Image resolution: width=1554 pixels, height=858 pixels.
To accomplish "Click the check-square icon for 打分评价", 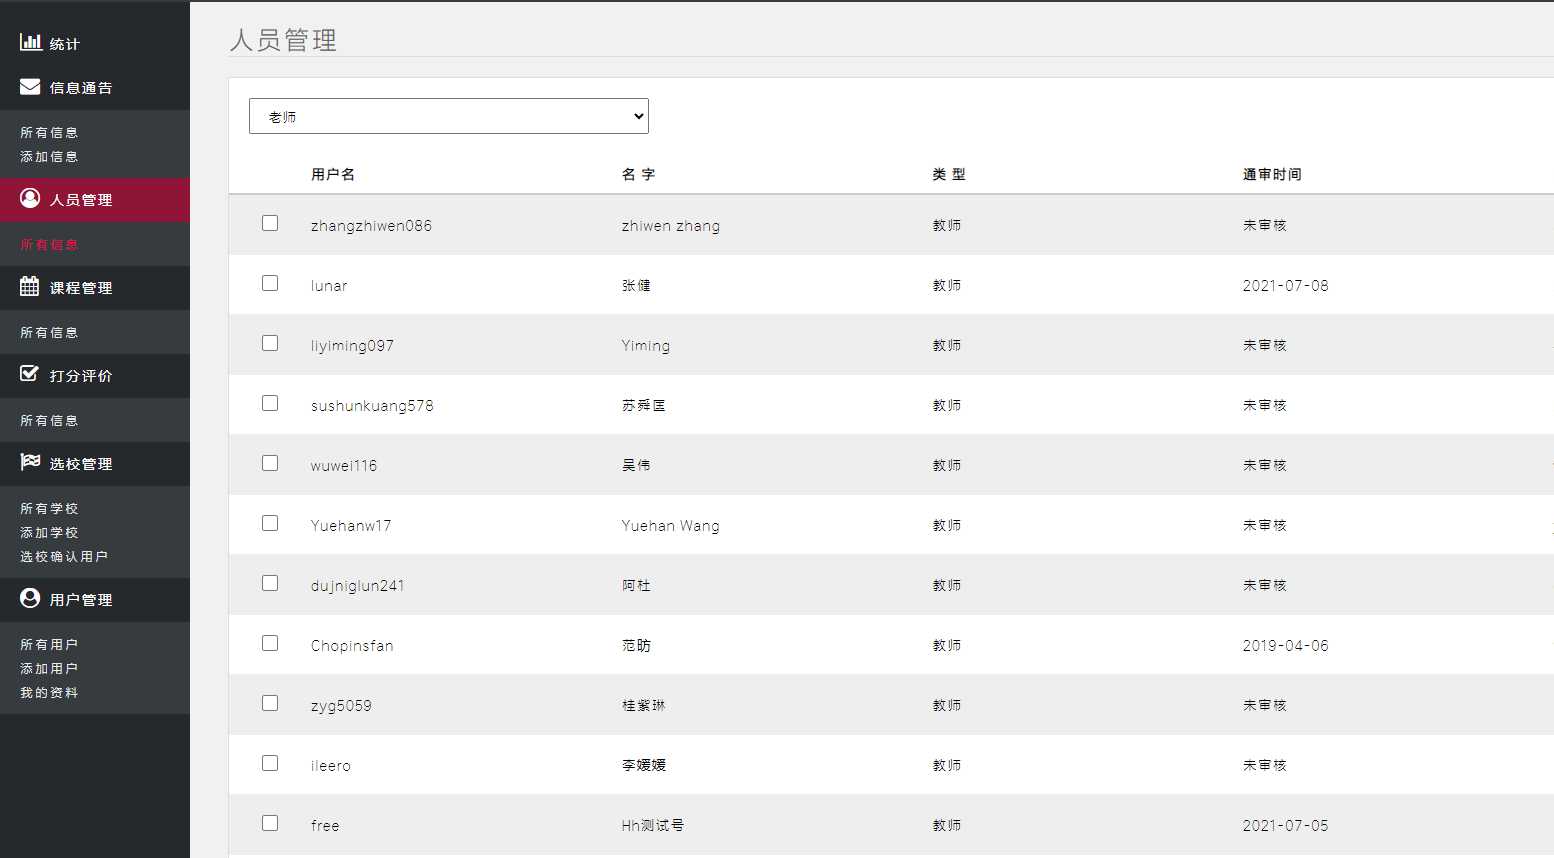I will pos(30,374).
